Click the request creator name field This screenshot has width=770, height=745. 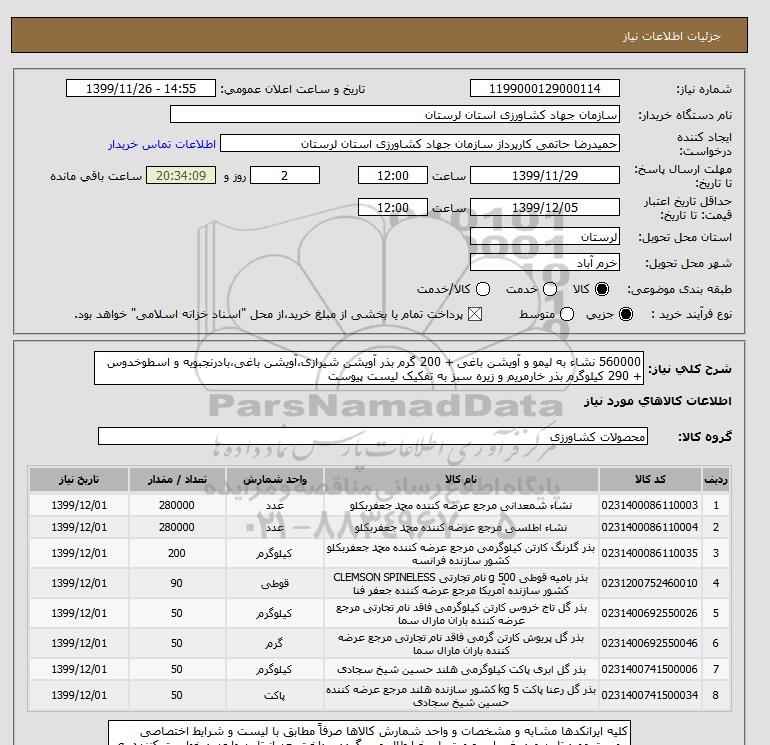pos(420,144)
